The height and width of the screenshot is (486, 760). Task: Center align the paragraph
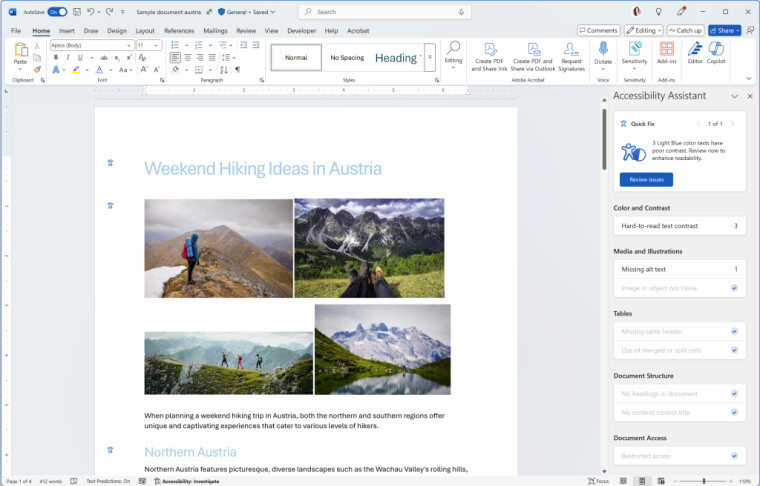click(188, 57)
